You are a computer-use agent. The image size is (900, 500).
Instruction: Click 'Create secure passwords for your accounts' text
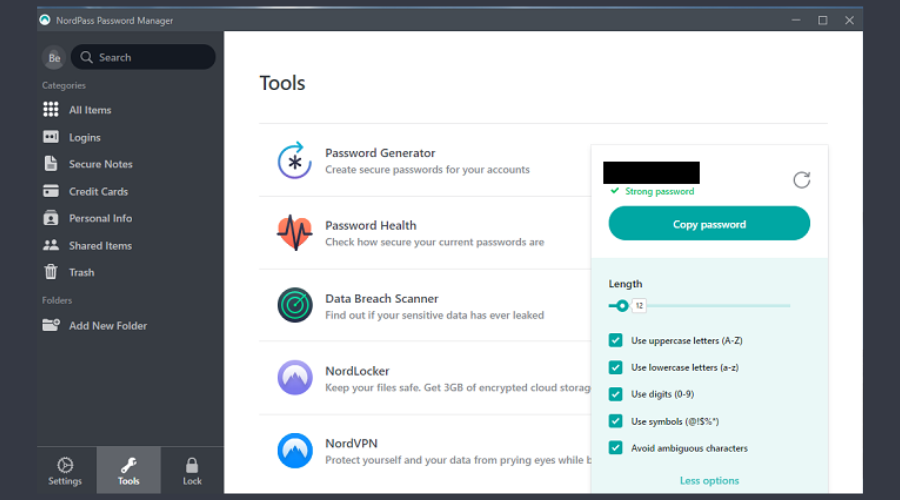pos(427,169)
